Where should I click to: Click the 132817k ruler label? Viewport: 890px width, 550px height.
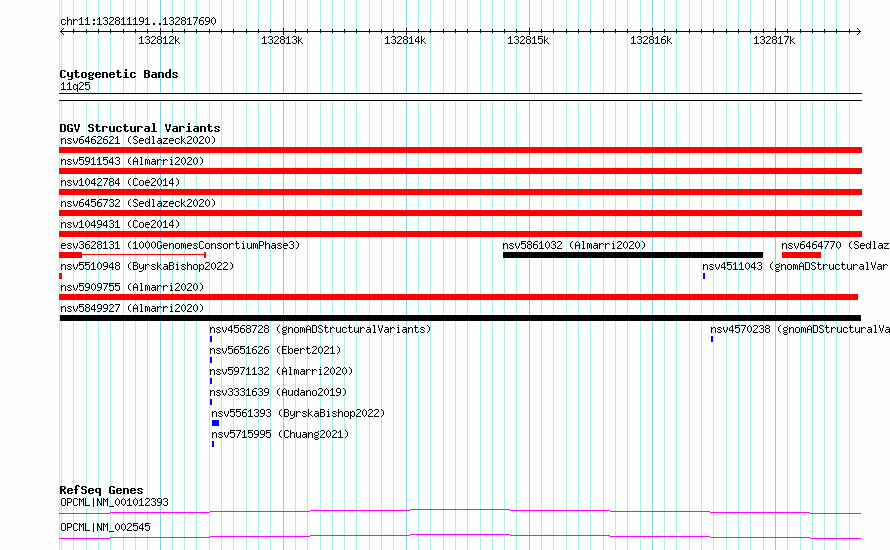(774, 40)
